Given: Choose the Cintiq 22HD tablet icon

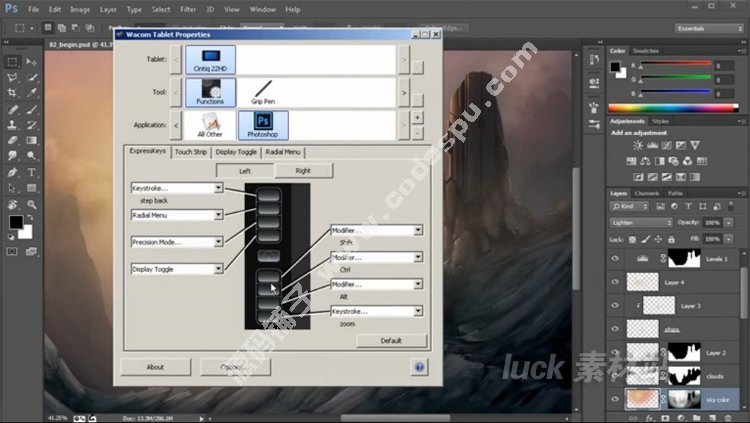Looking at the screenshot, I should pos(210,61).
